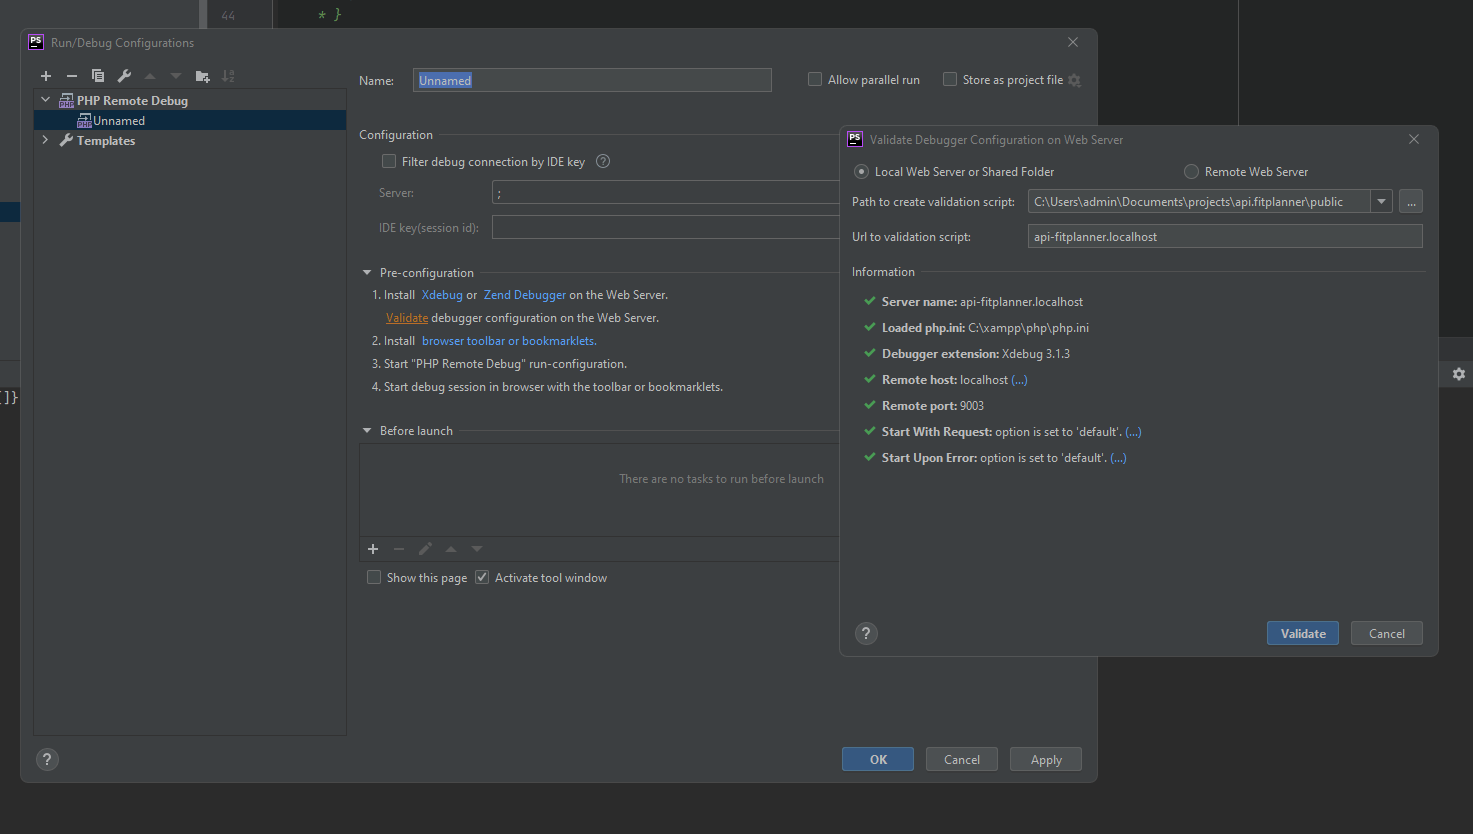Click the Server combo field
Image resolution: width=1473 pixels, height=834 pixels.
tap(666, 192)
